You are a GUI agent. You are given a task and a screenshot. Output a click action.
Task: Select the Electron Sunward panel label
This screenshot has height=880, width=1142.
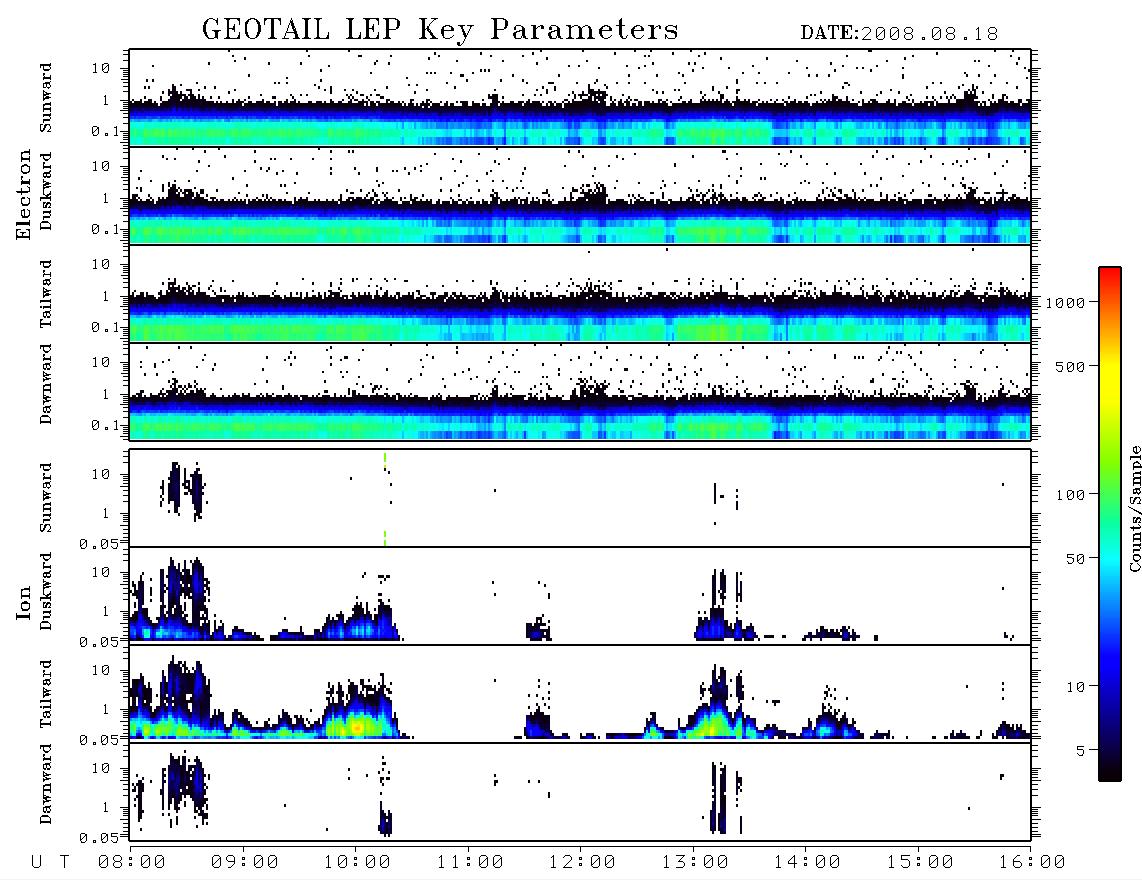pos(46,98)
